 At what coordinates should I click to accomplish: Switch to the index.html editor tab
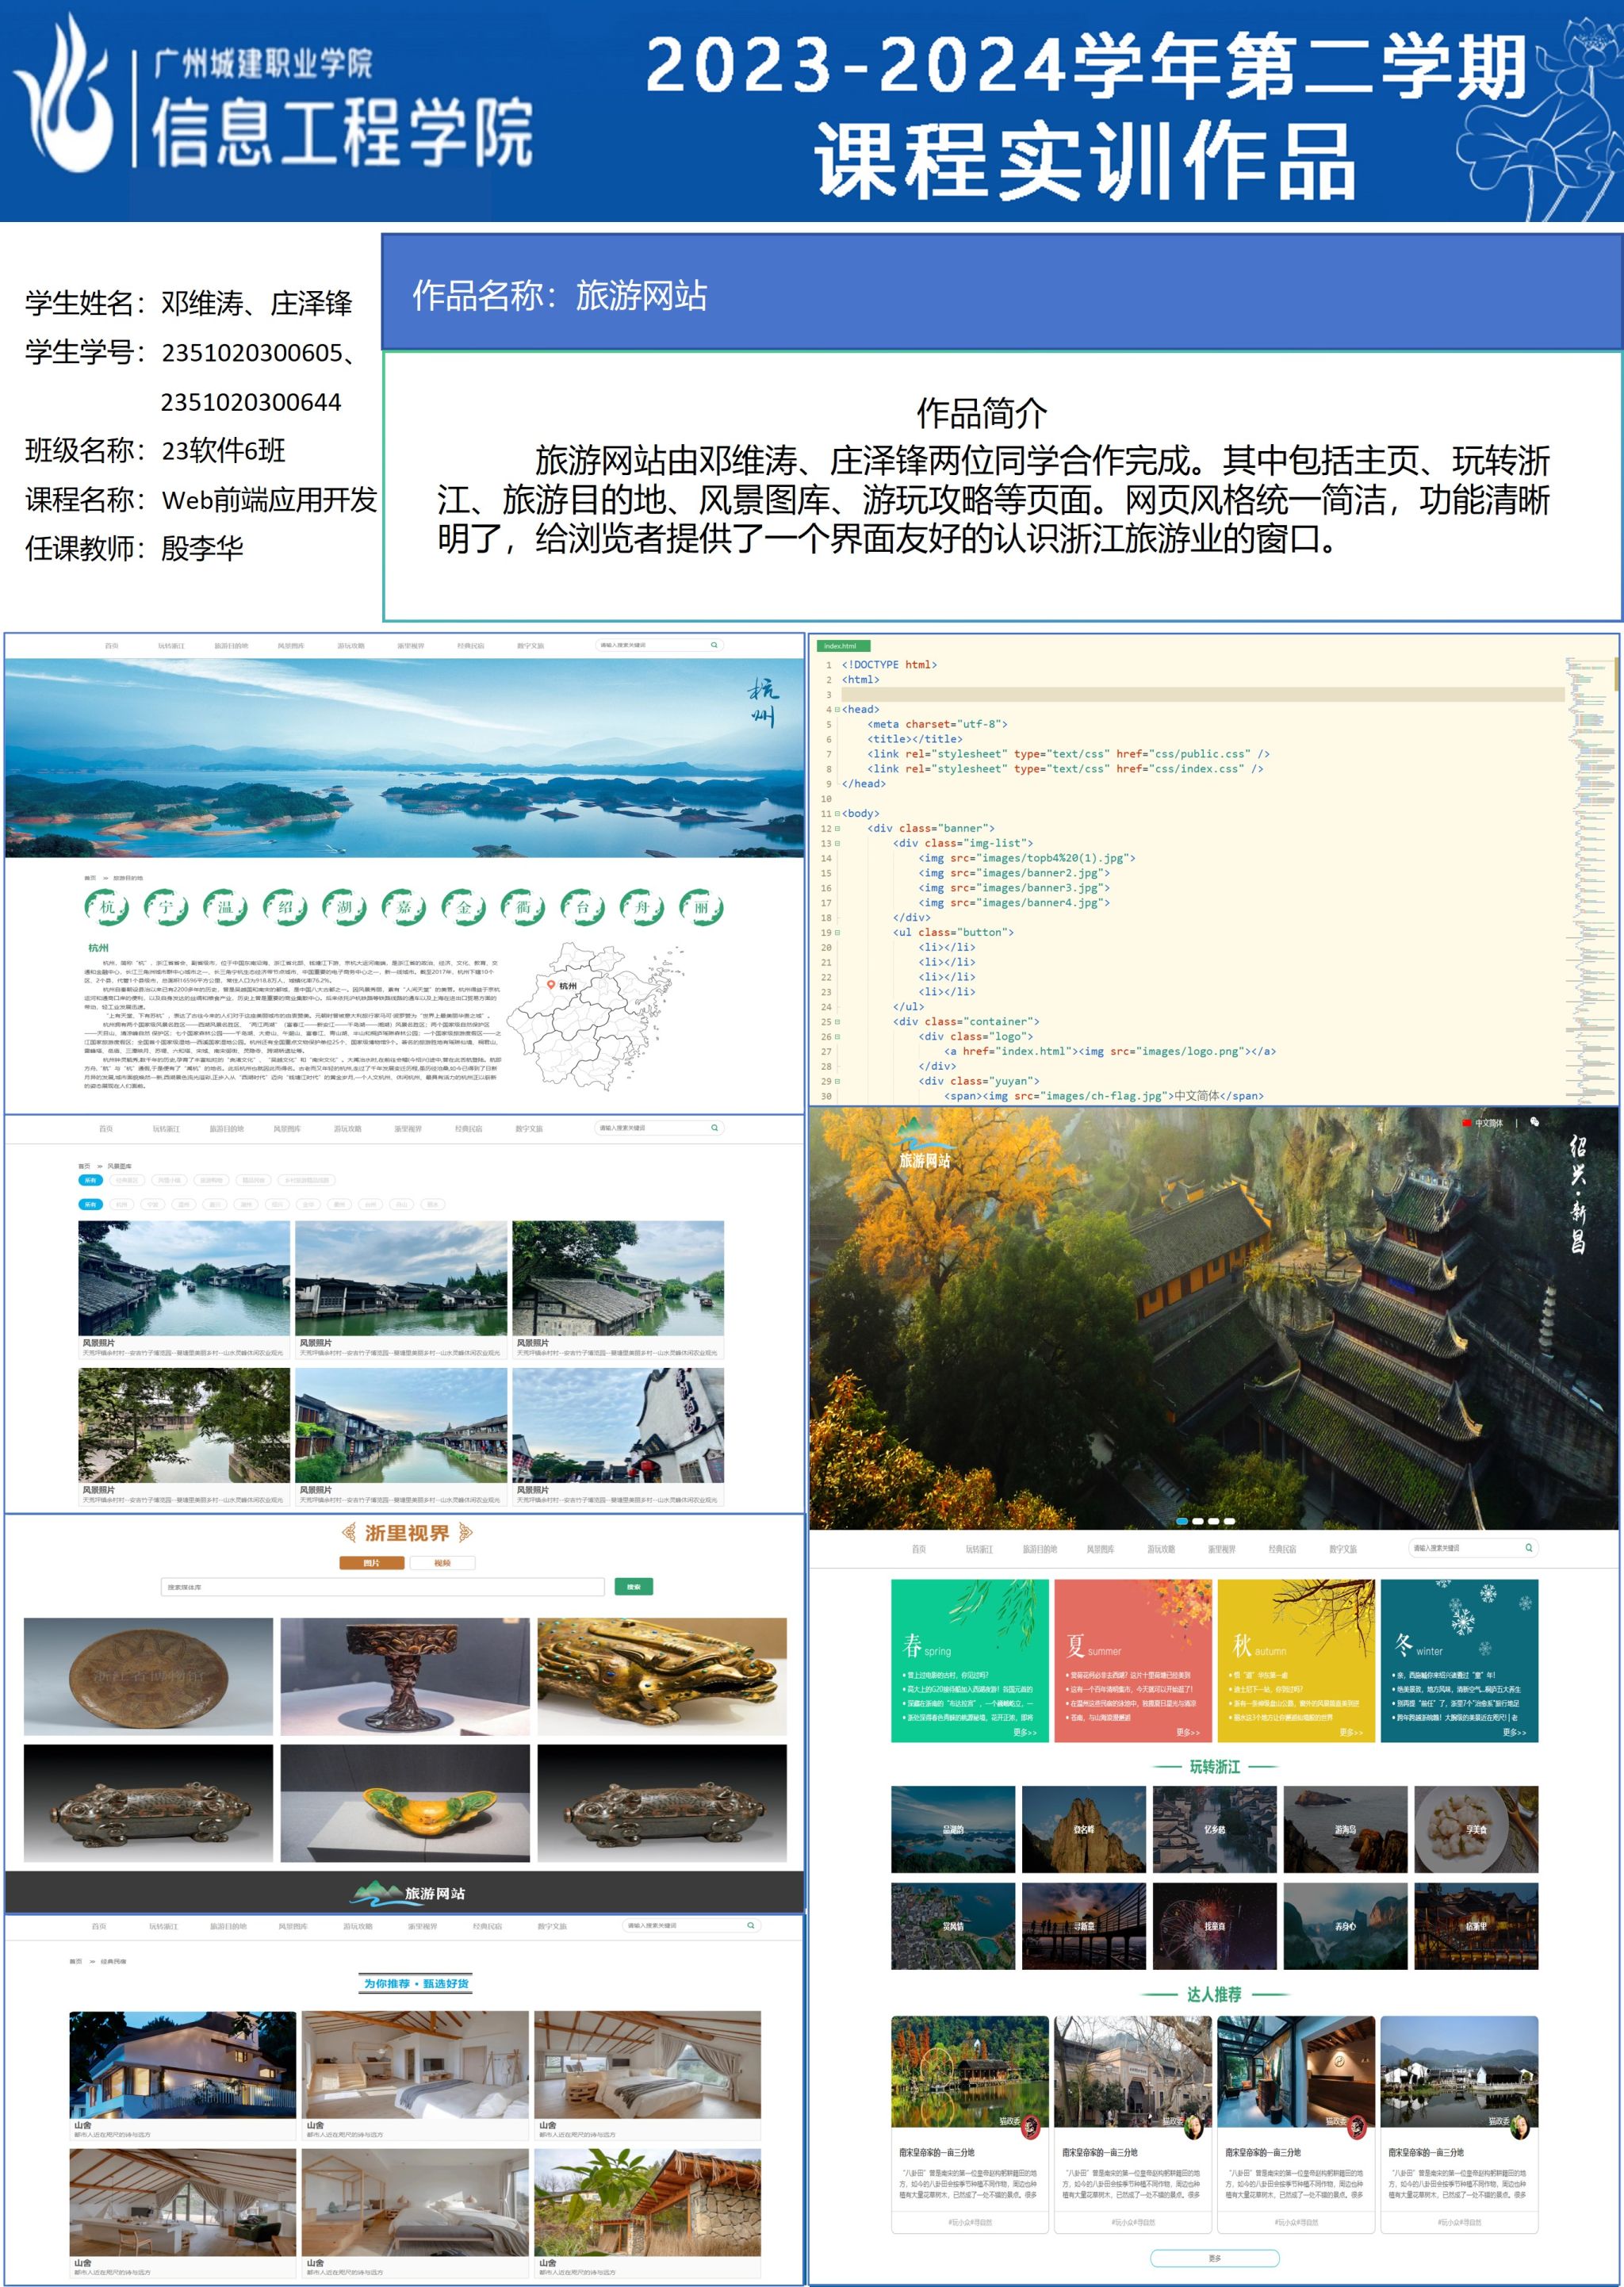(843, 646)
